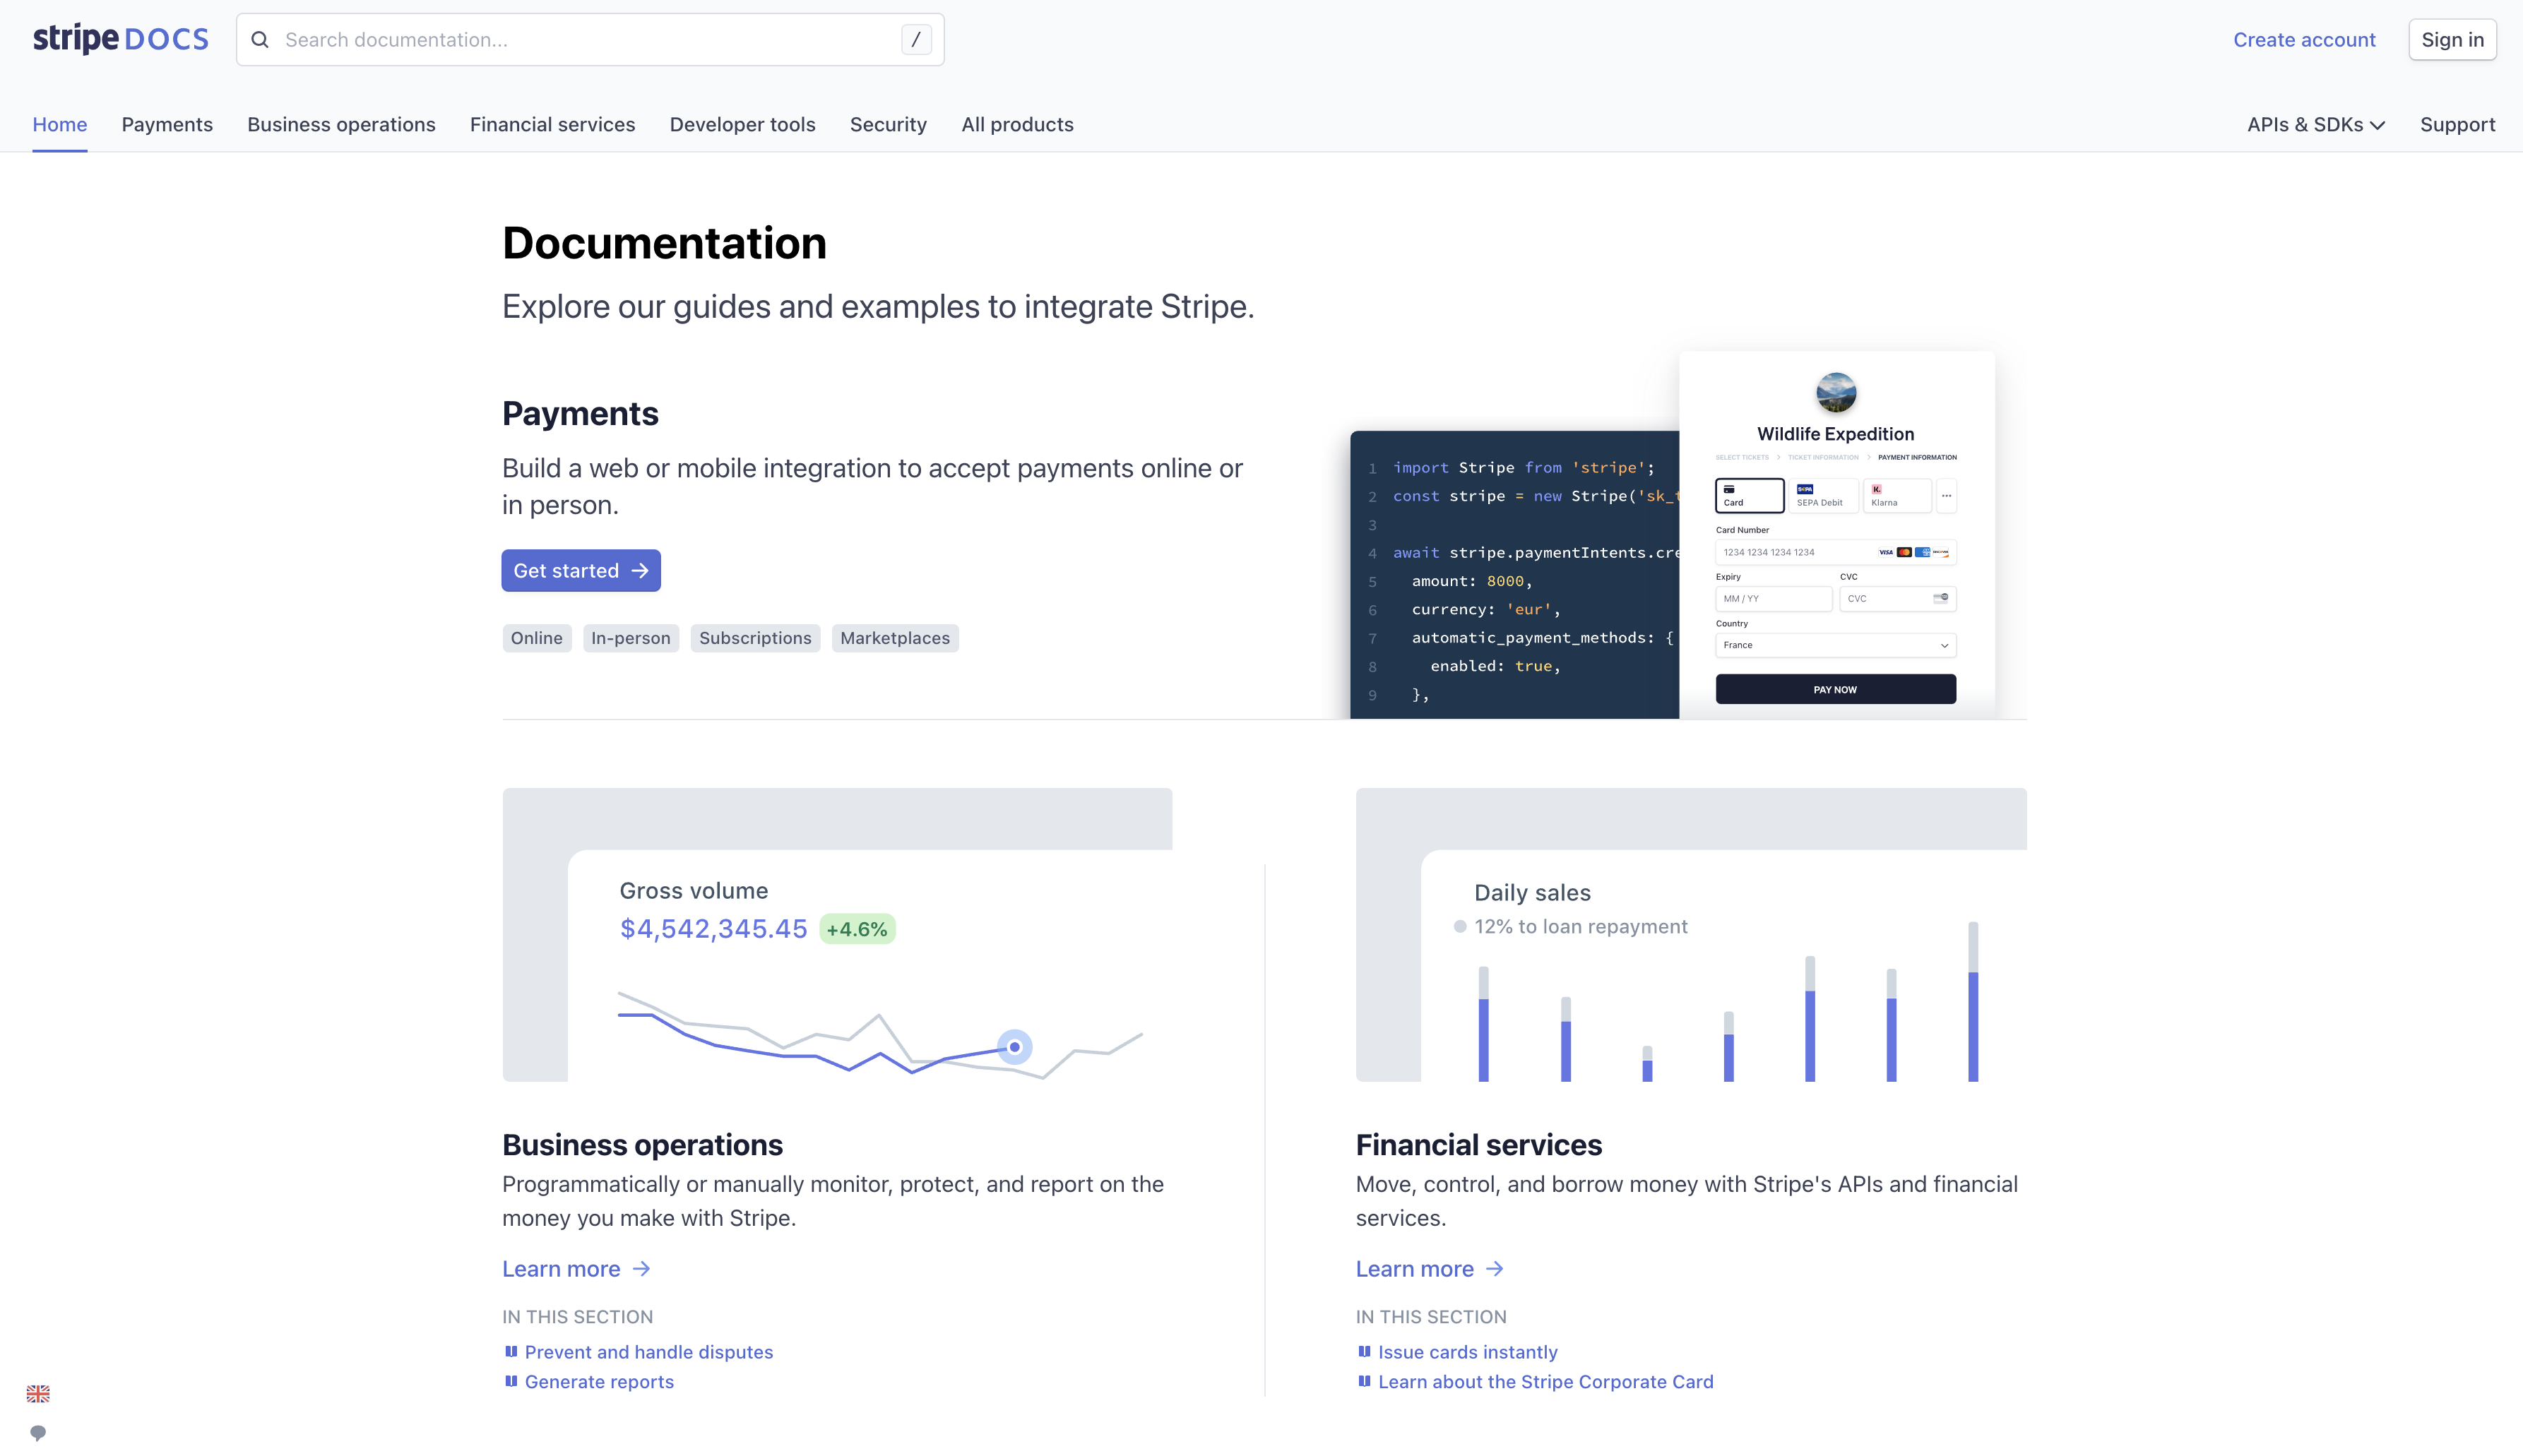Expand the APIs & SDKs dropdown
Screen dimensions: 2523x1456
tap(2315, 124)
